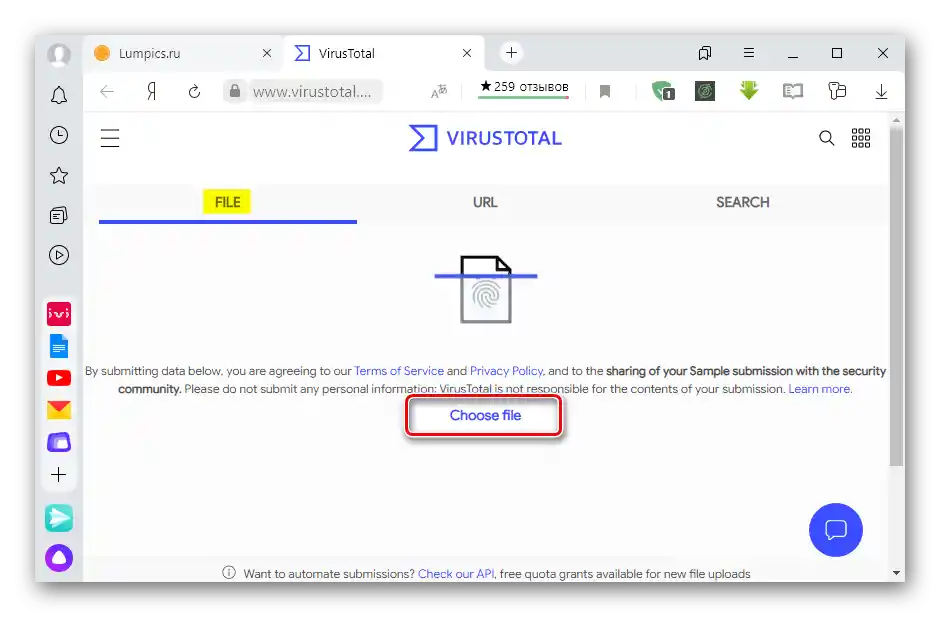This screenshot has width=940, height=627.
Task: Click the page vertical scrollbar
Action: (x=896, y=297)
